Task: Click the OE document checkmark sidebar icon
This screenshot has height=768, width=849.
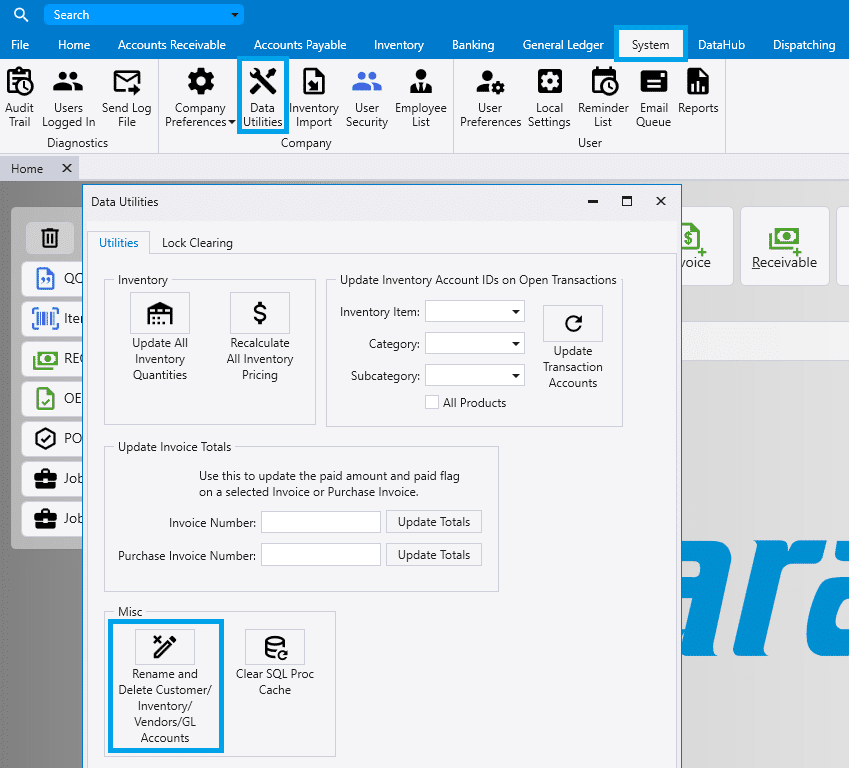Action: tap(45, 399)
